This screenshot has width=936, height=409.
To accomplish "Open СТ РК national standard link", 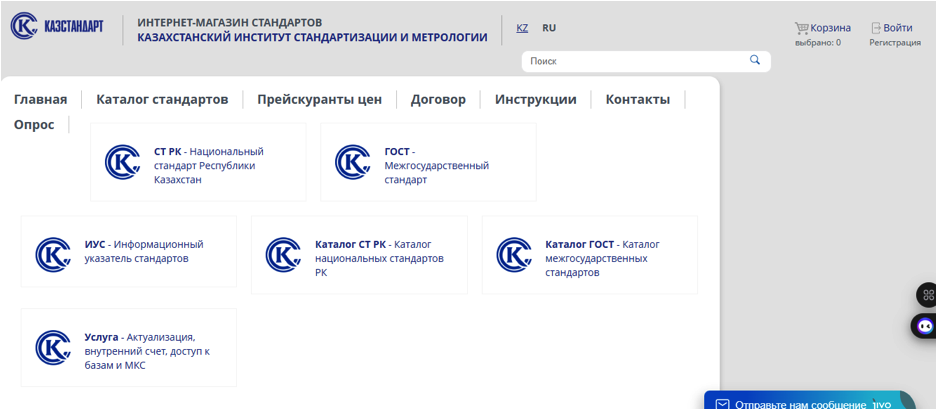I will tap(208, 165).
